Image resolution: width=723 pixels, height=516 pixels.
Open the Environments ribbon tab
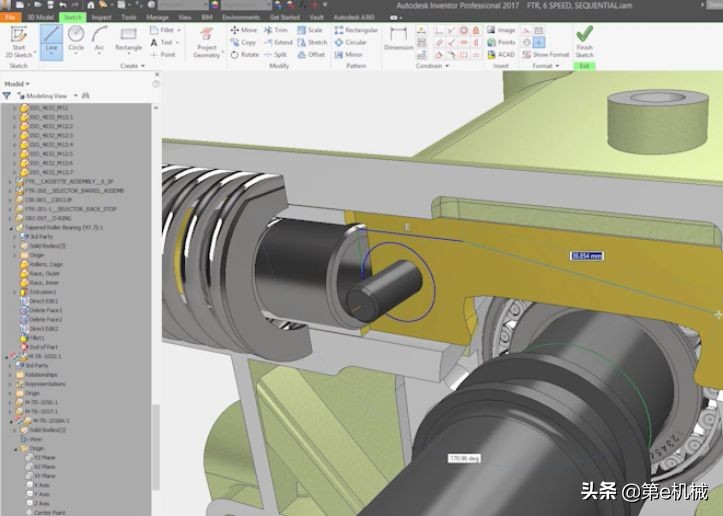tap(241, 17)
